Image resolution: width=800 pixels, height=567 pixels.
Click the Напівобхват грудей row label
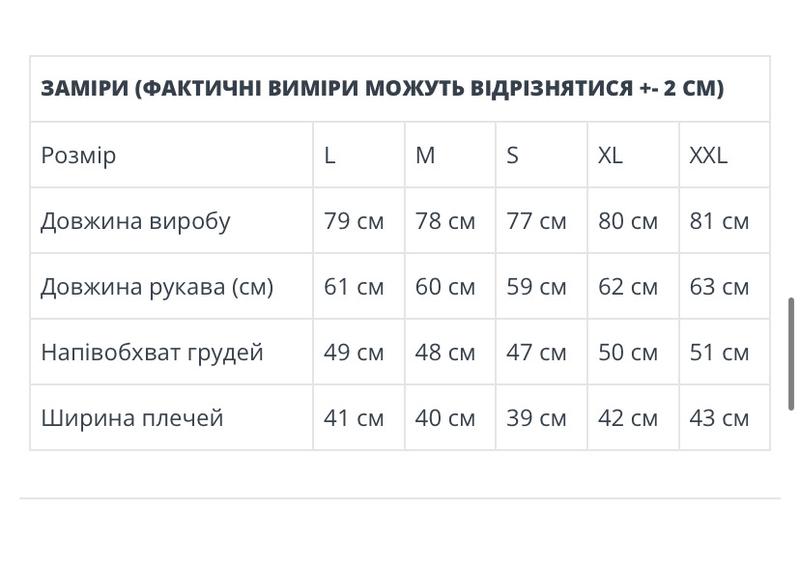152,352
